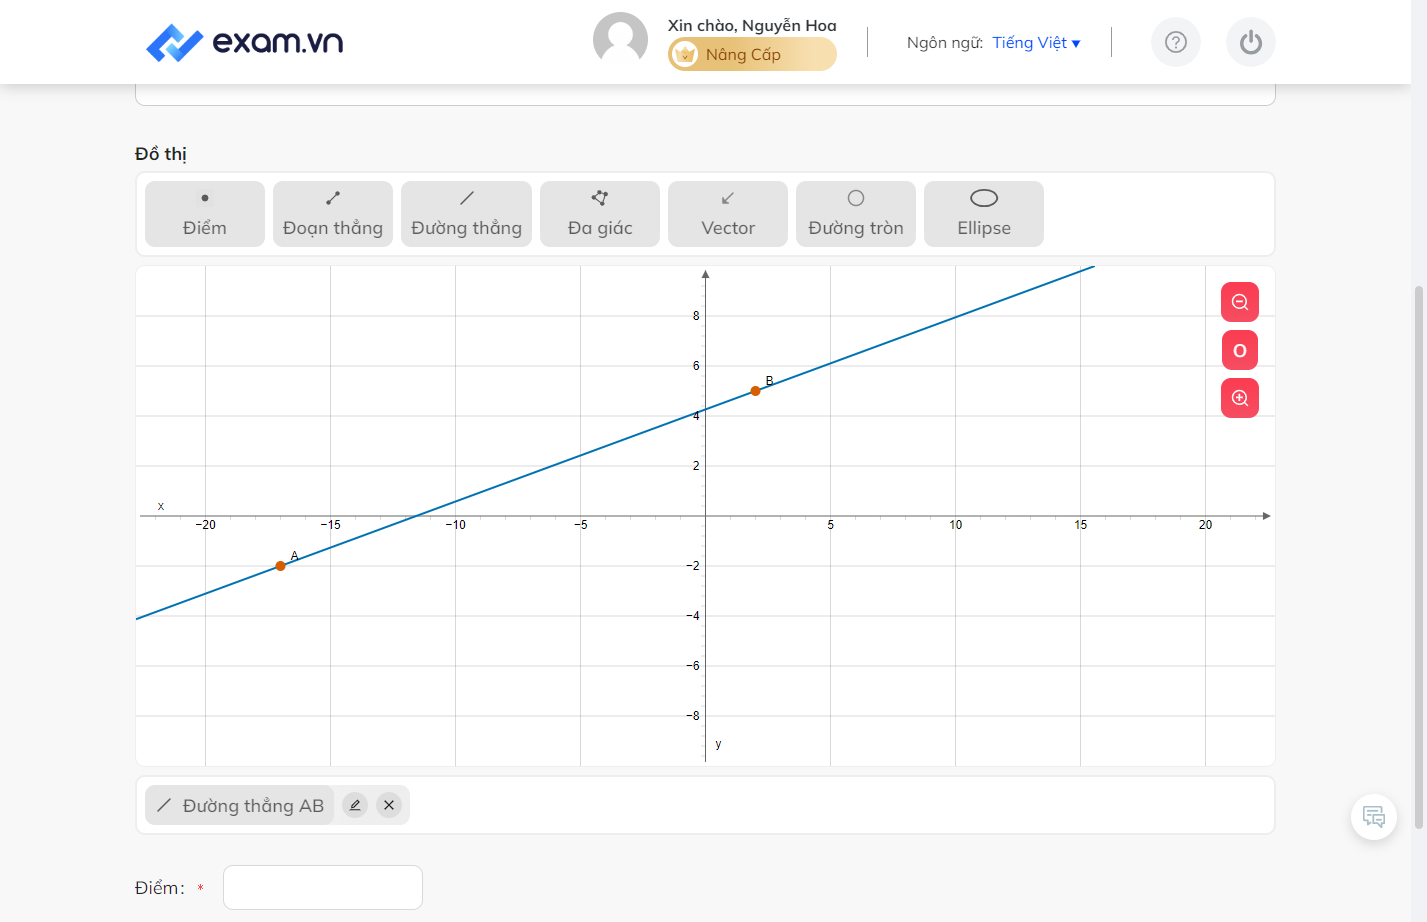Select the Điểm point tool
Image resolution: width=1427 pixels, height=922 pixels.
205,214
